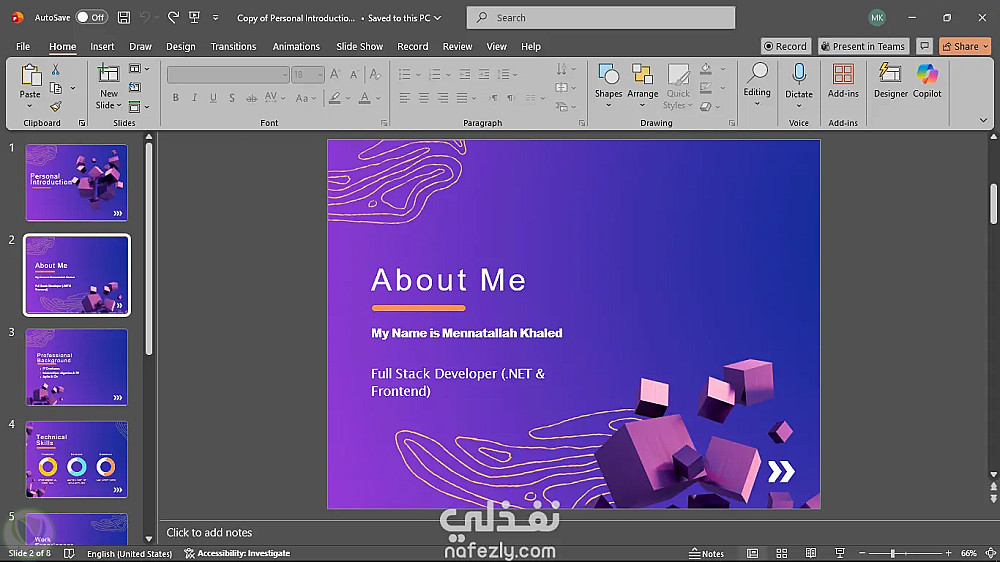This screenshot has height=562, width=1000.
Task: Open the font size dropdown
Action: [x=320, y=75]
